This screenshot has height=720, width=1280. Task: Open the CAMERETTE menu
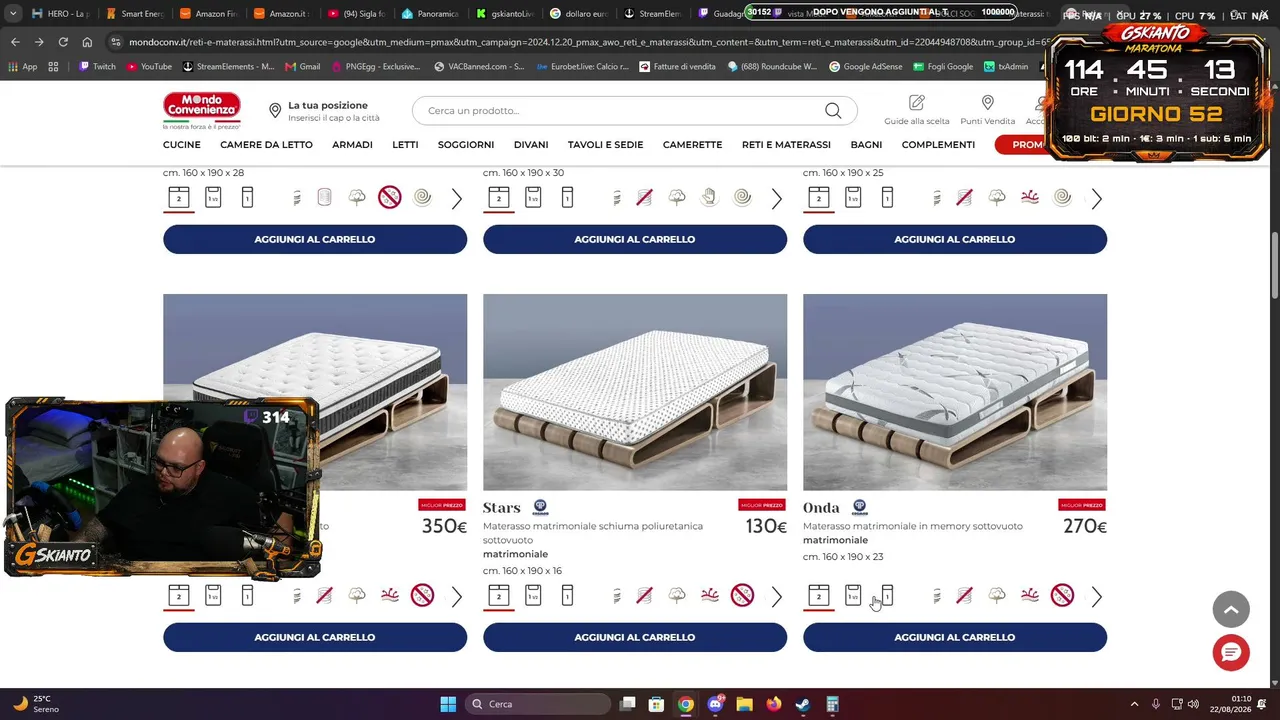pyautogui.click(x=692, y=145)
